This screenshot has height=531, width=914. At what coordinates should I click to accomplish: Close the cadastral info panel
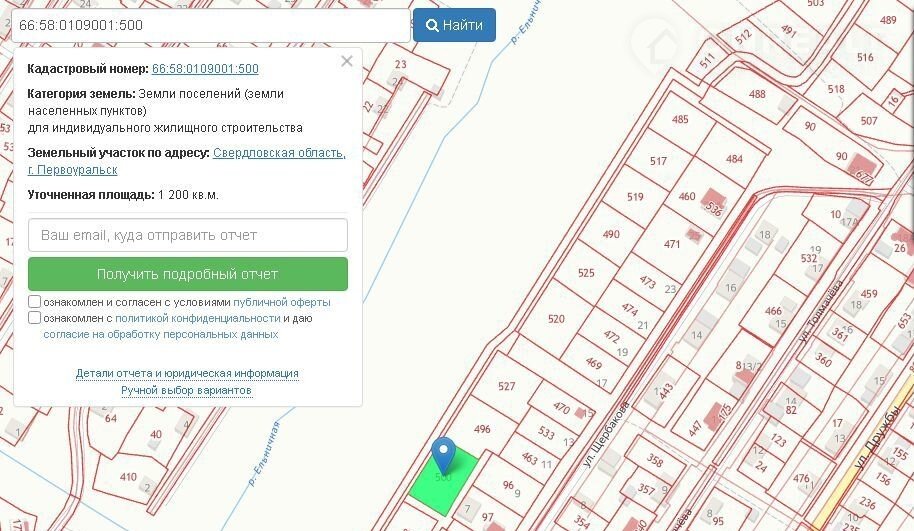346,61
